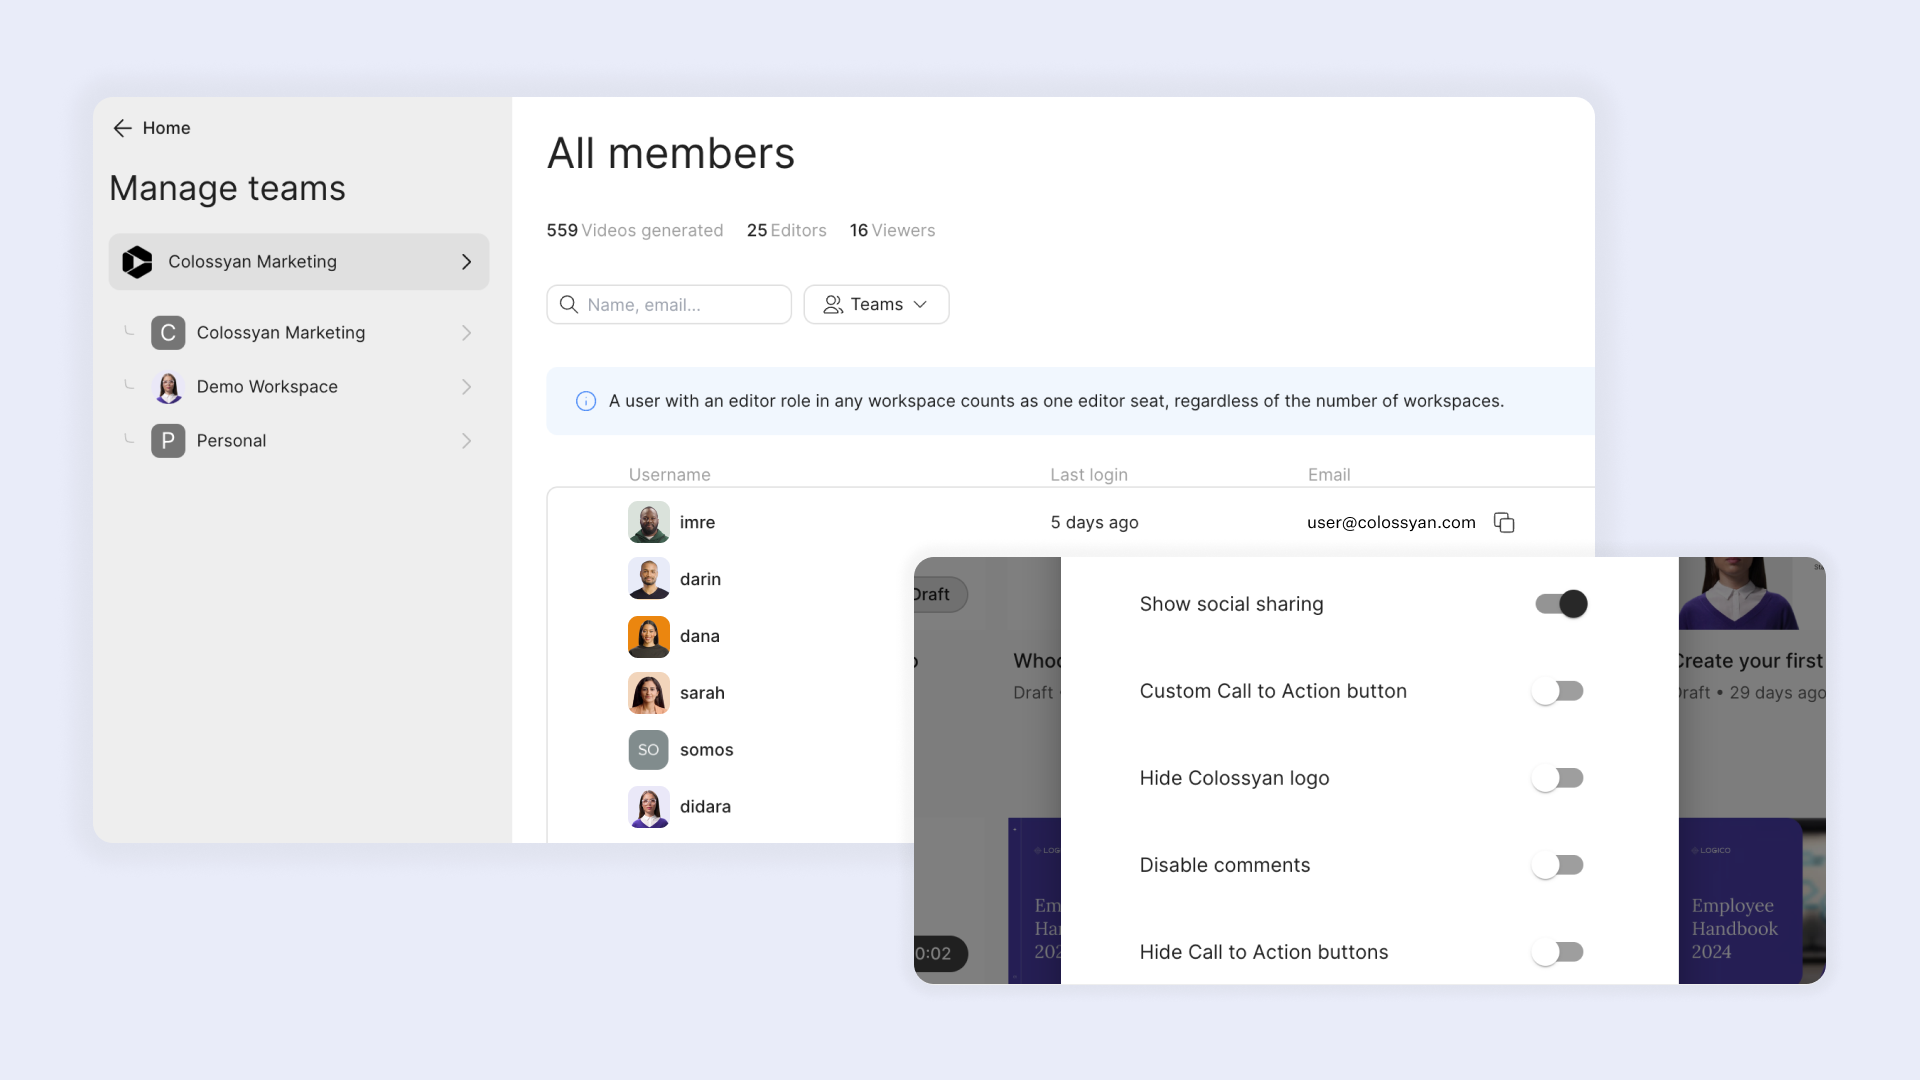1920x1080 pixels.
Task: Click the Username column header
Action: click(x=669, y=475)
